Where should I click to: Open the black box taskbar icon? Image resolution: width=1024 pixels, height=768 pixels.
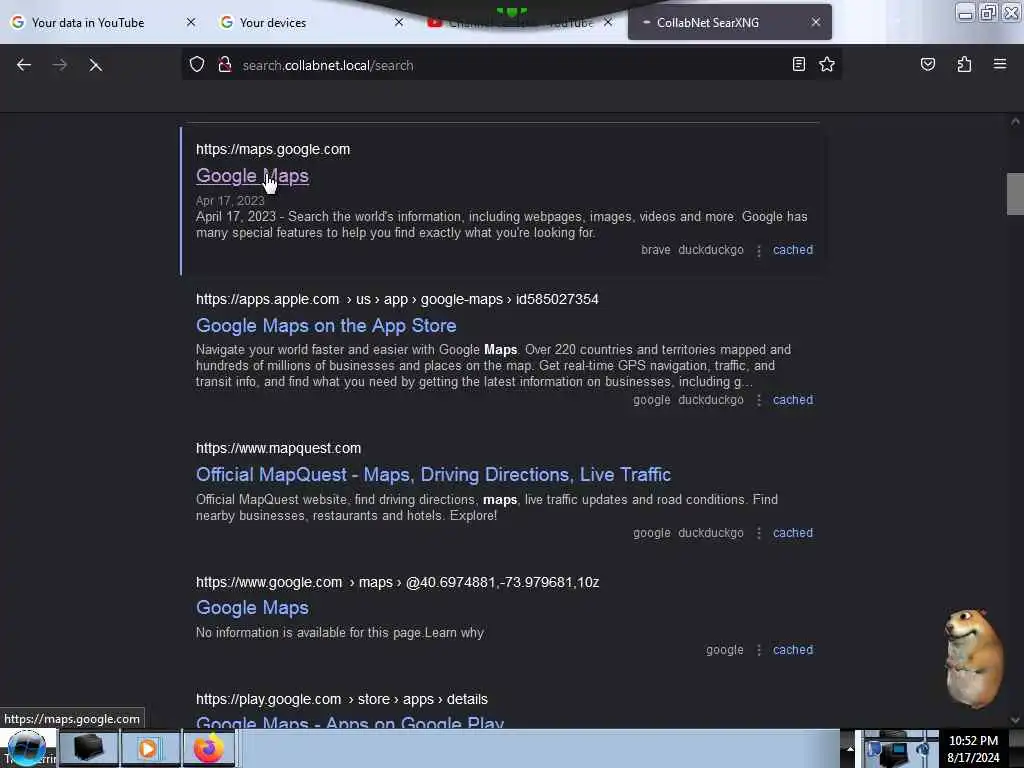pos(89,748)
